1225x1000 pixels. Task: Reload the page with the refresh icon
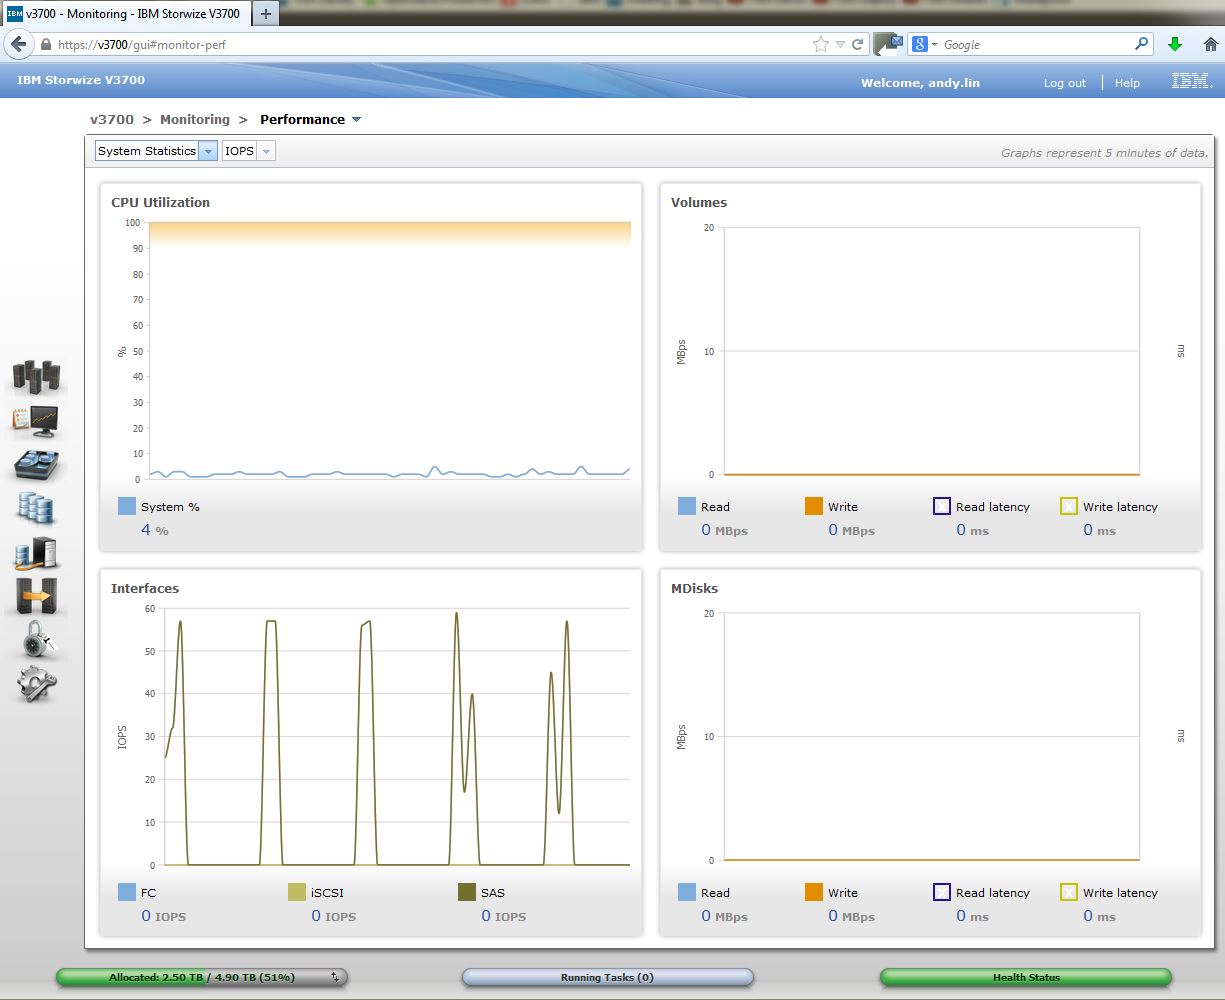click(x=857, y=44)
